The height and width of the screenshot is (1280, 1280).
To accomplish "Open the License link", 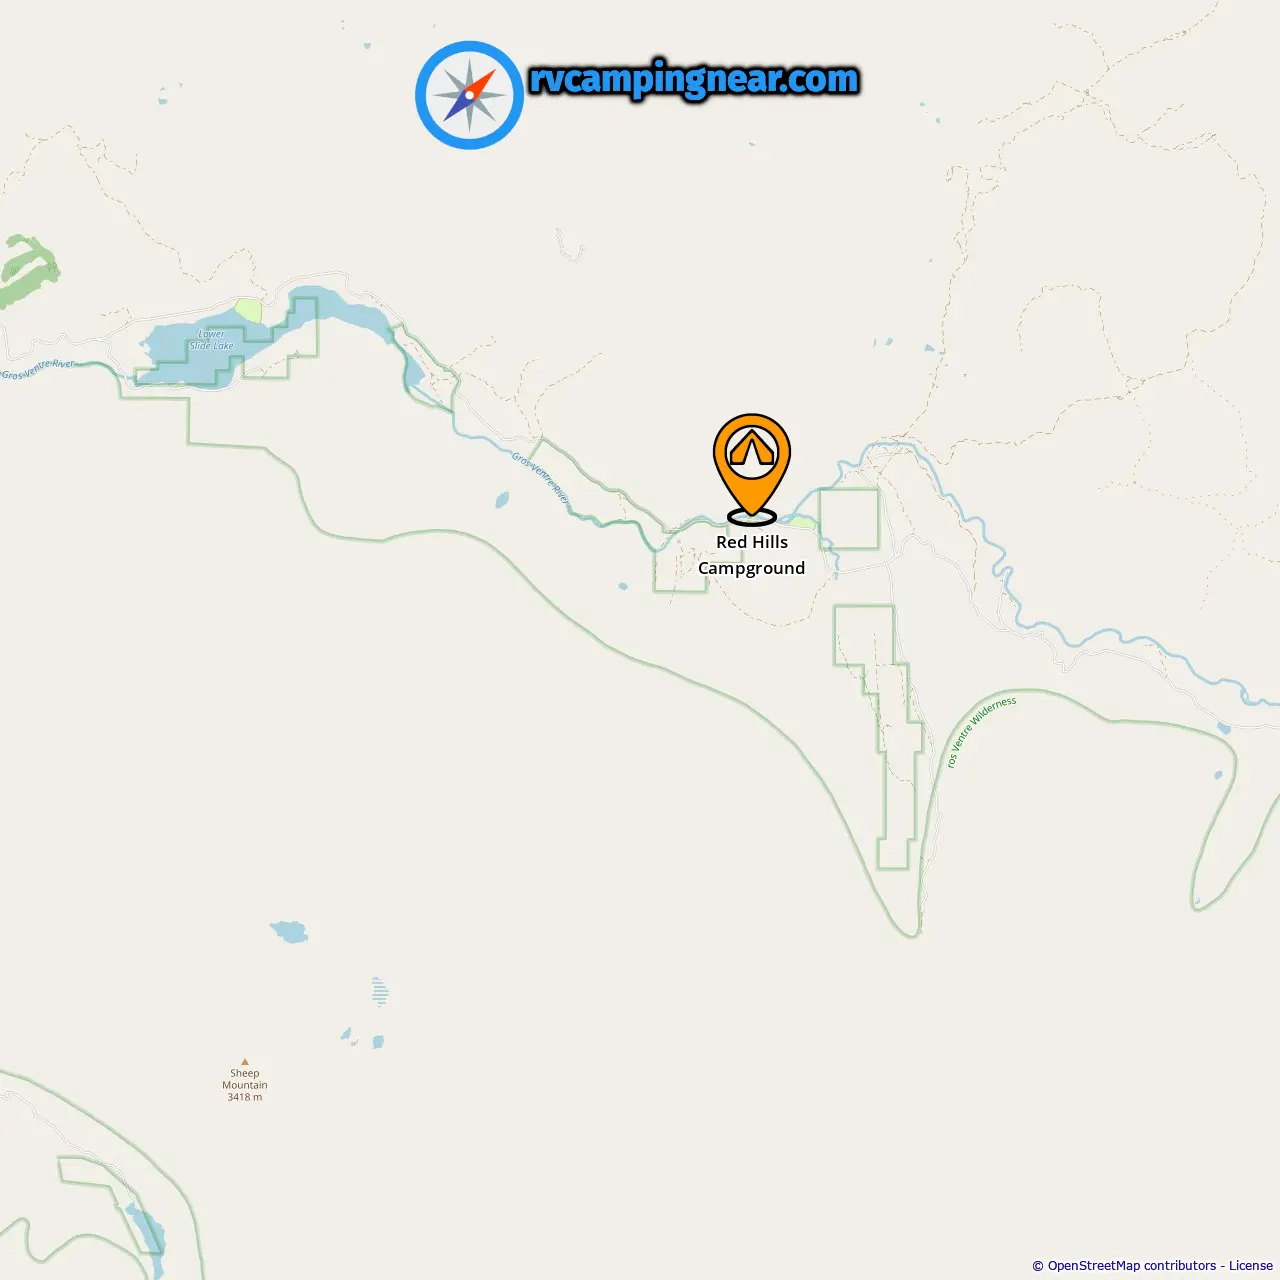I will click(x=1251, y=1266).
